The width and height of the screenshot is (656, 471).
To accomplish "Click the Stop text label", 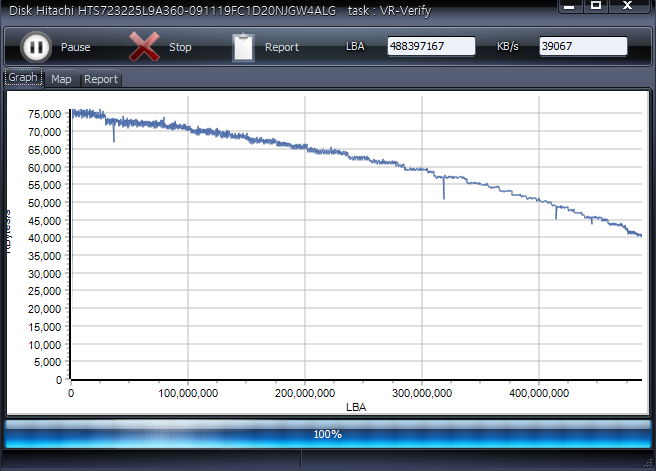I will click(180, 47).
